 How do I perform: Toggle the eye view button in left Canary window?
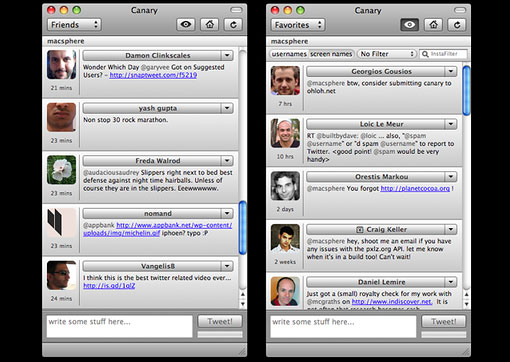(x=186, y=24)
